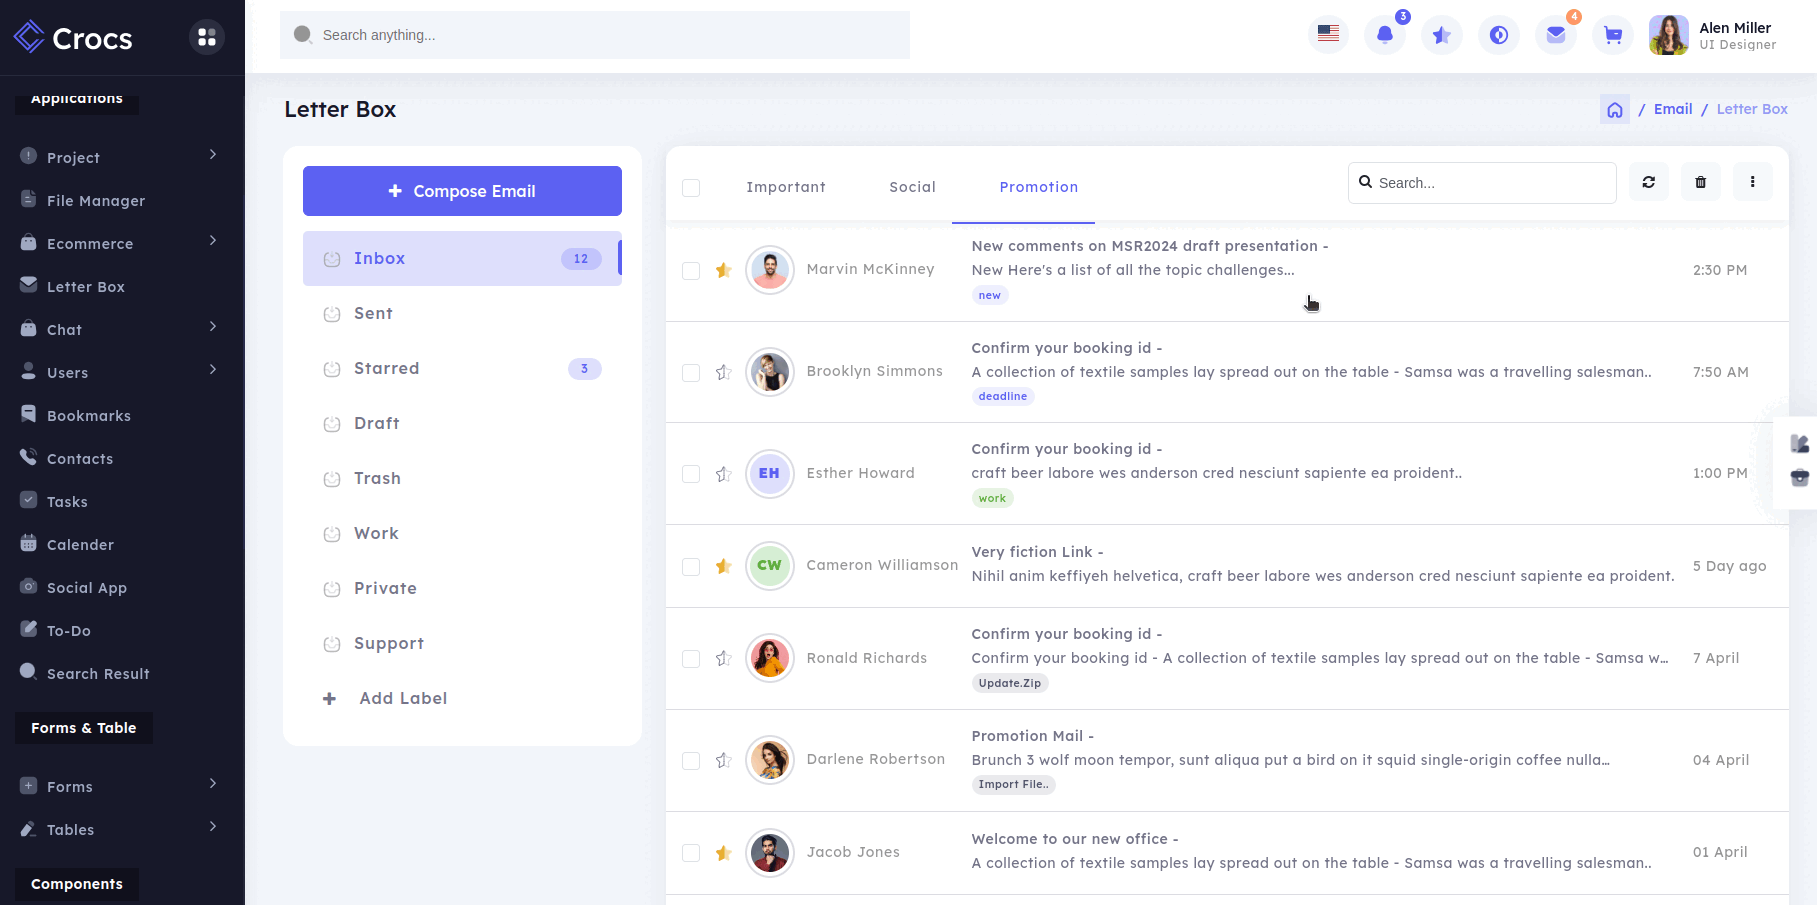The width and height of the screenshot is (1817, 905).
Task: Click the Compose Email button
Action: pyautogui.click(x=462, y=191)
